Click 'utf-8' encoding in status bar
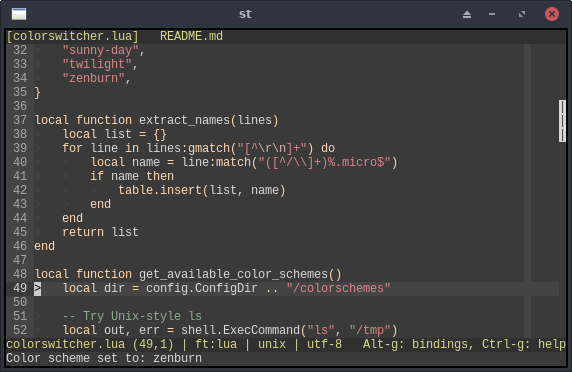 coord(324,344)
